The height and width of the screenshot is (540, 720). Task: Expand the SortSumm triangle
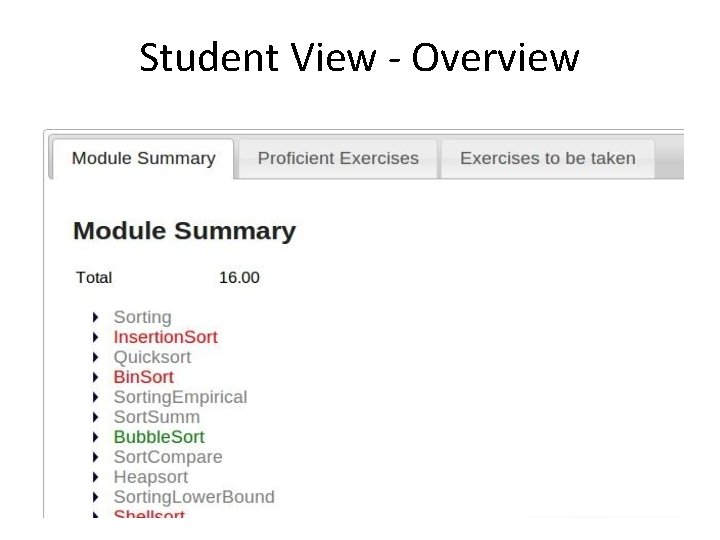point(96,418)
